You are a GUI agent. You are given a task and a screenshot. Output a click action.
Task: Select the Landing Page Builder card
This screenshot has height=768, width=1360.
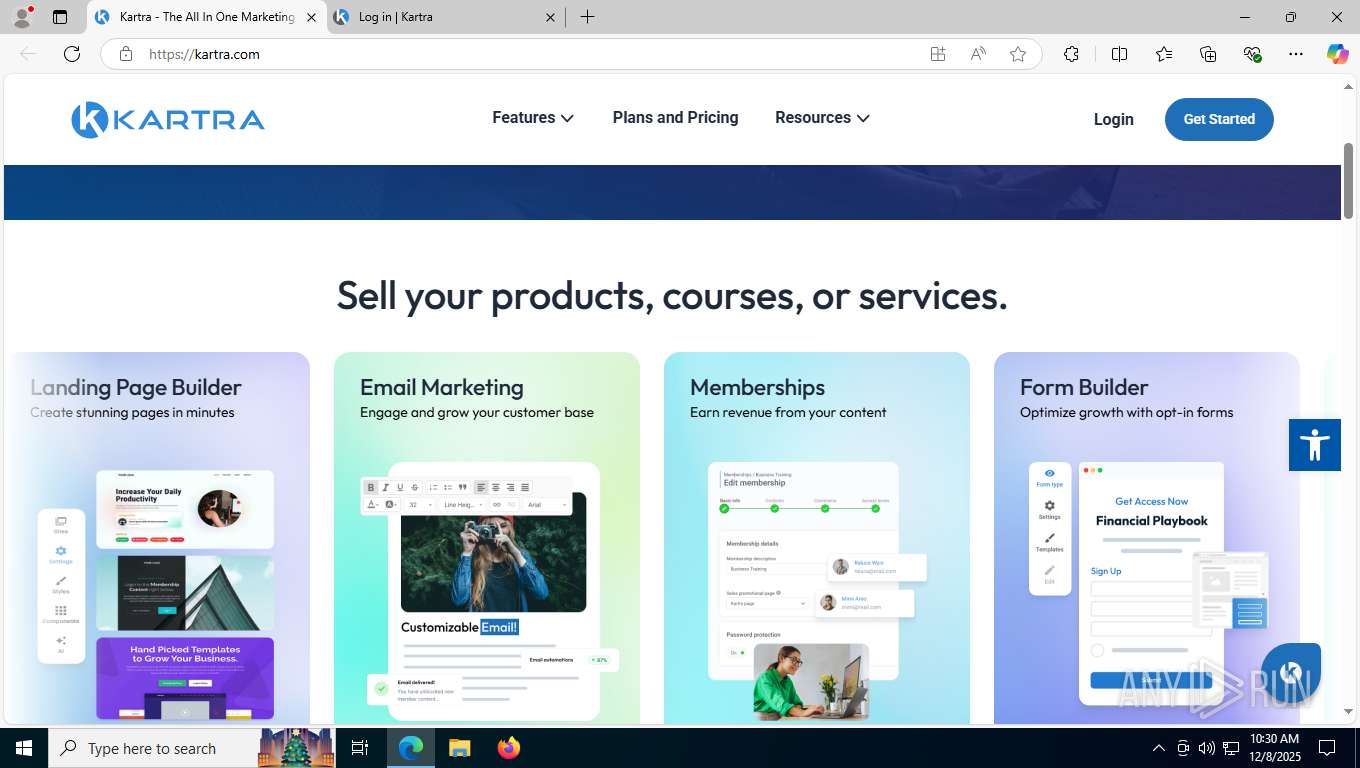tap(157, 538)
